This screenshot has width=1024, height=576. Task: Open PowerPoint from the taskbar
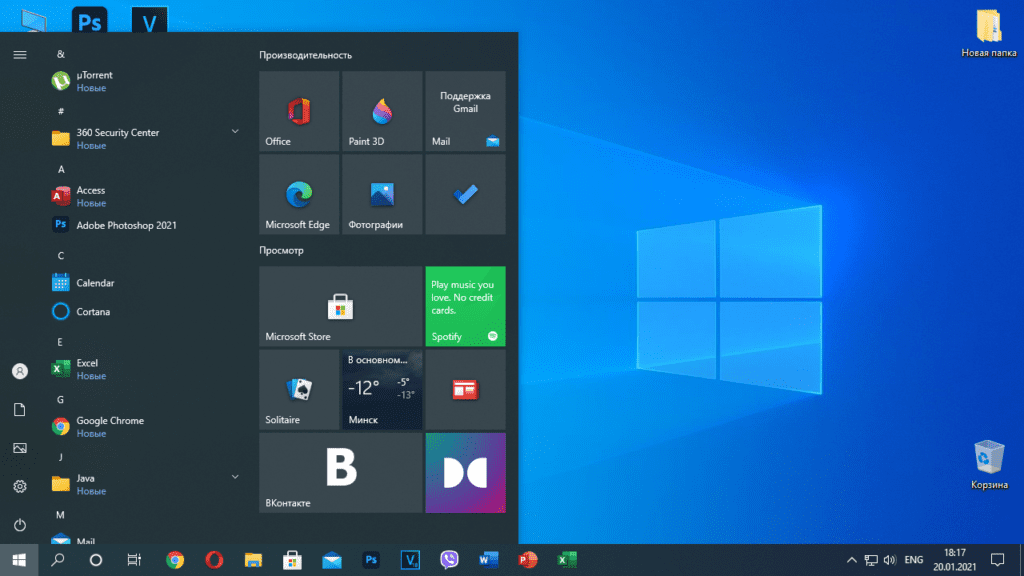tap(528, 560)
